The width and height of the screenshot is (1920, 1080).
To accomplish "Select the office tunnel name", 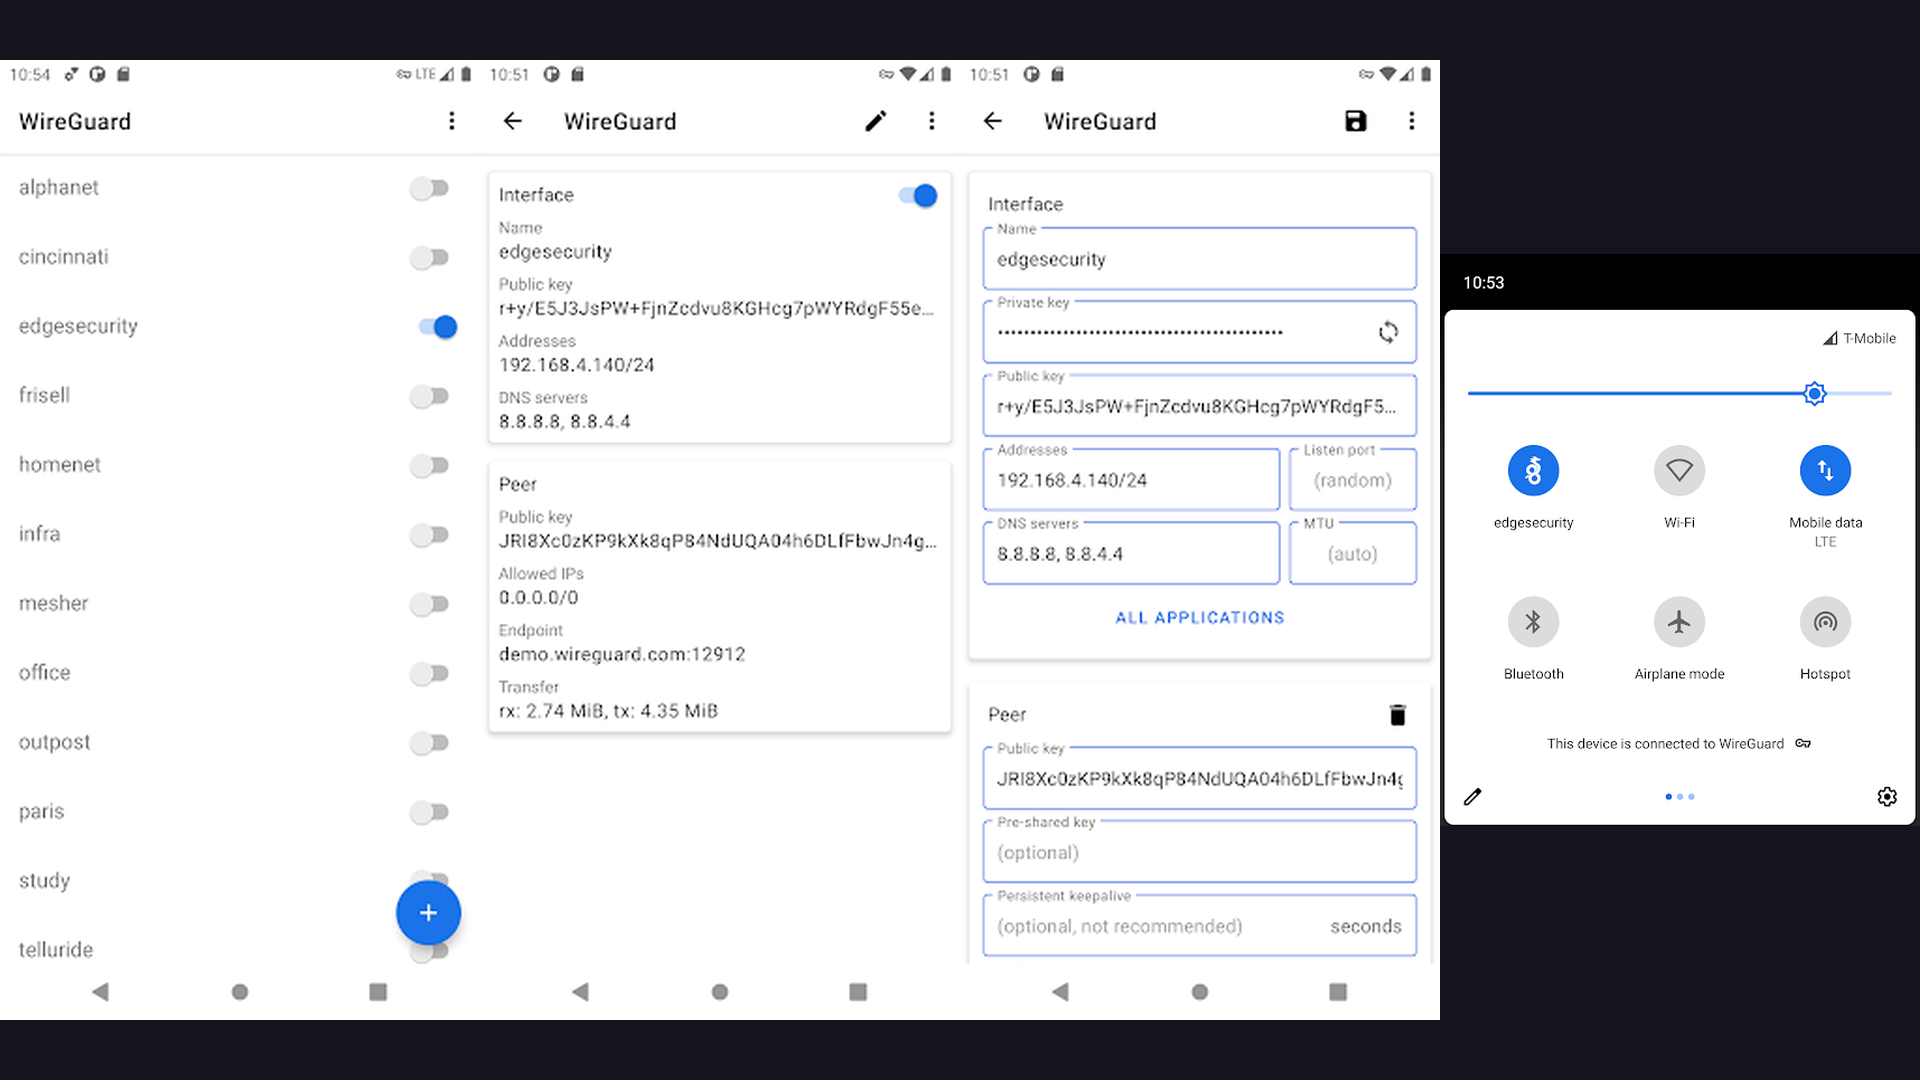I will coord(45,673).
